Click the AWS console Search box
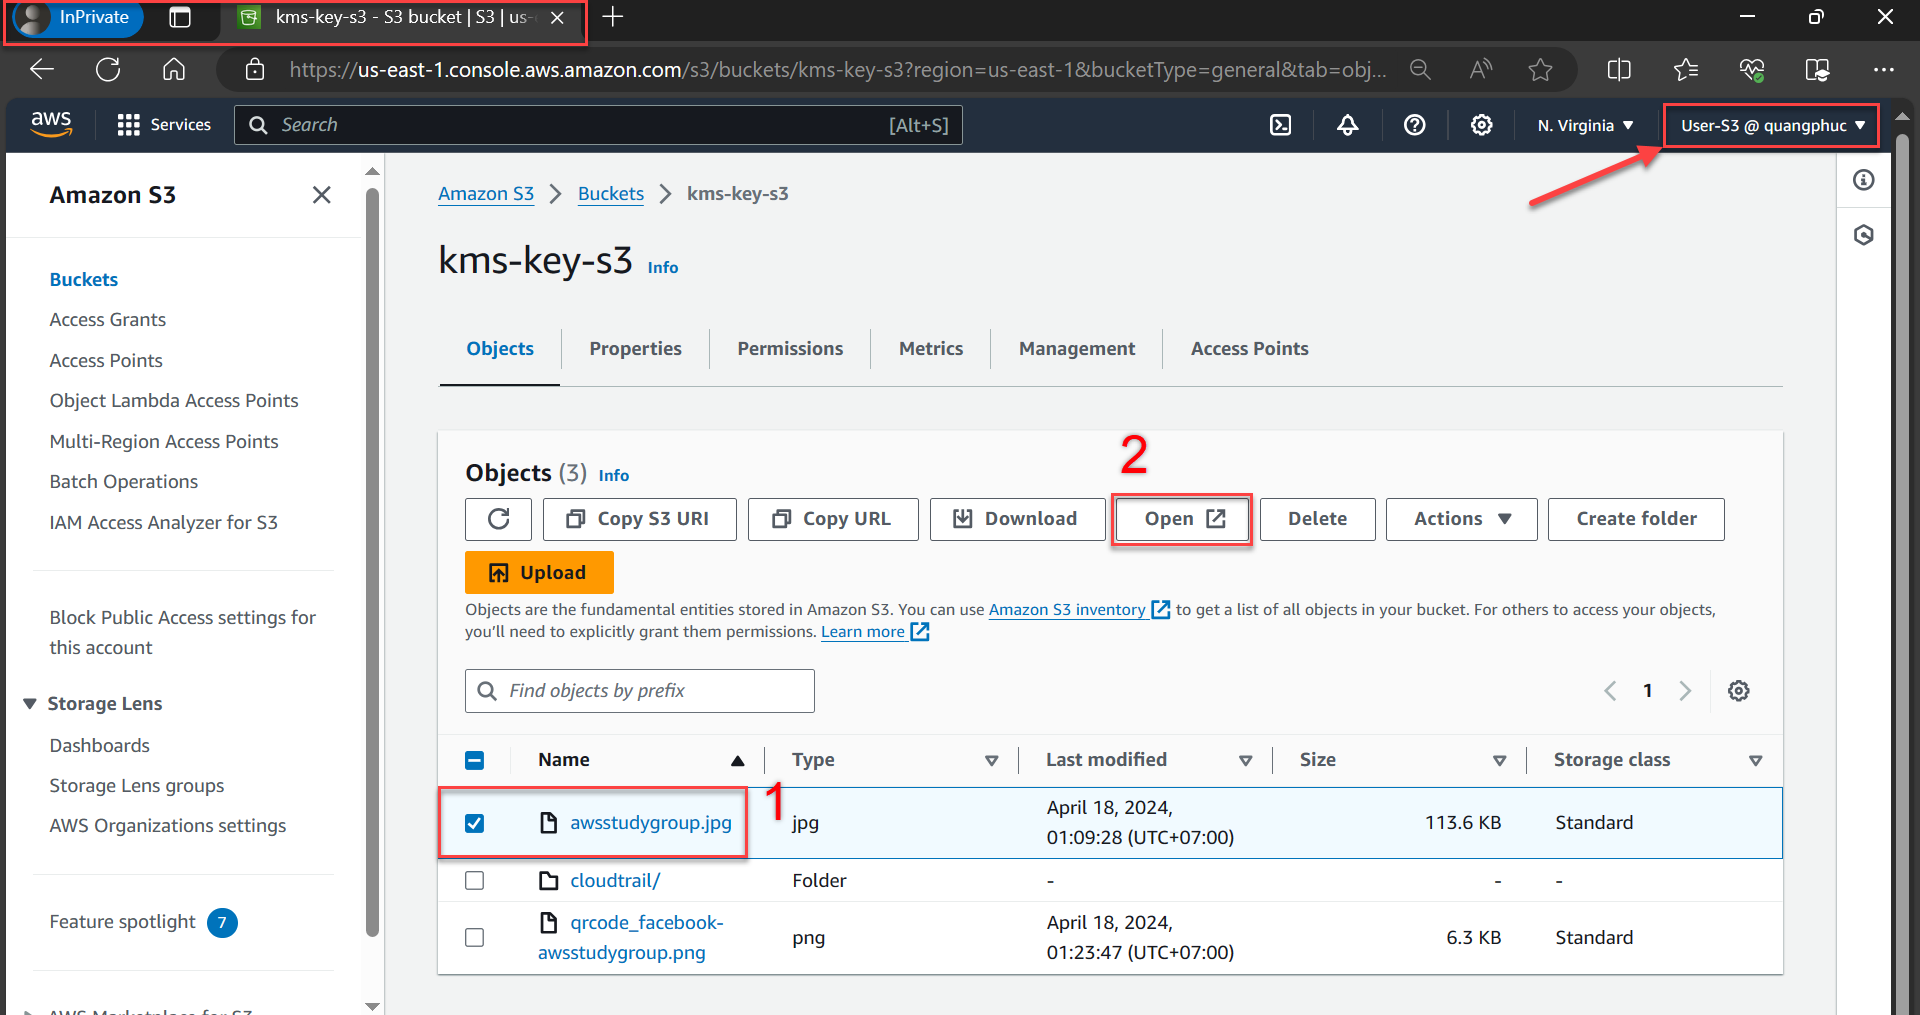 598,125
